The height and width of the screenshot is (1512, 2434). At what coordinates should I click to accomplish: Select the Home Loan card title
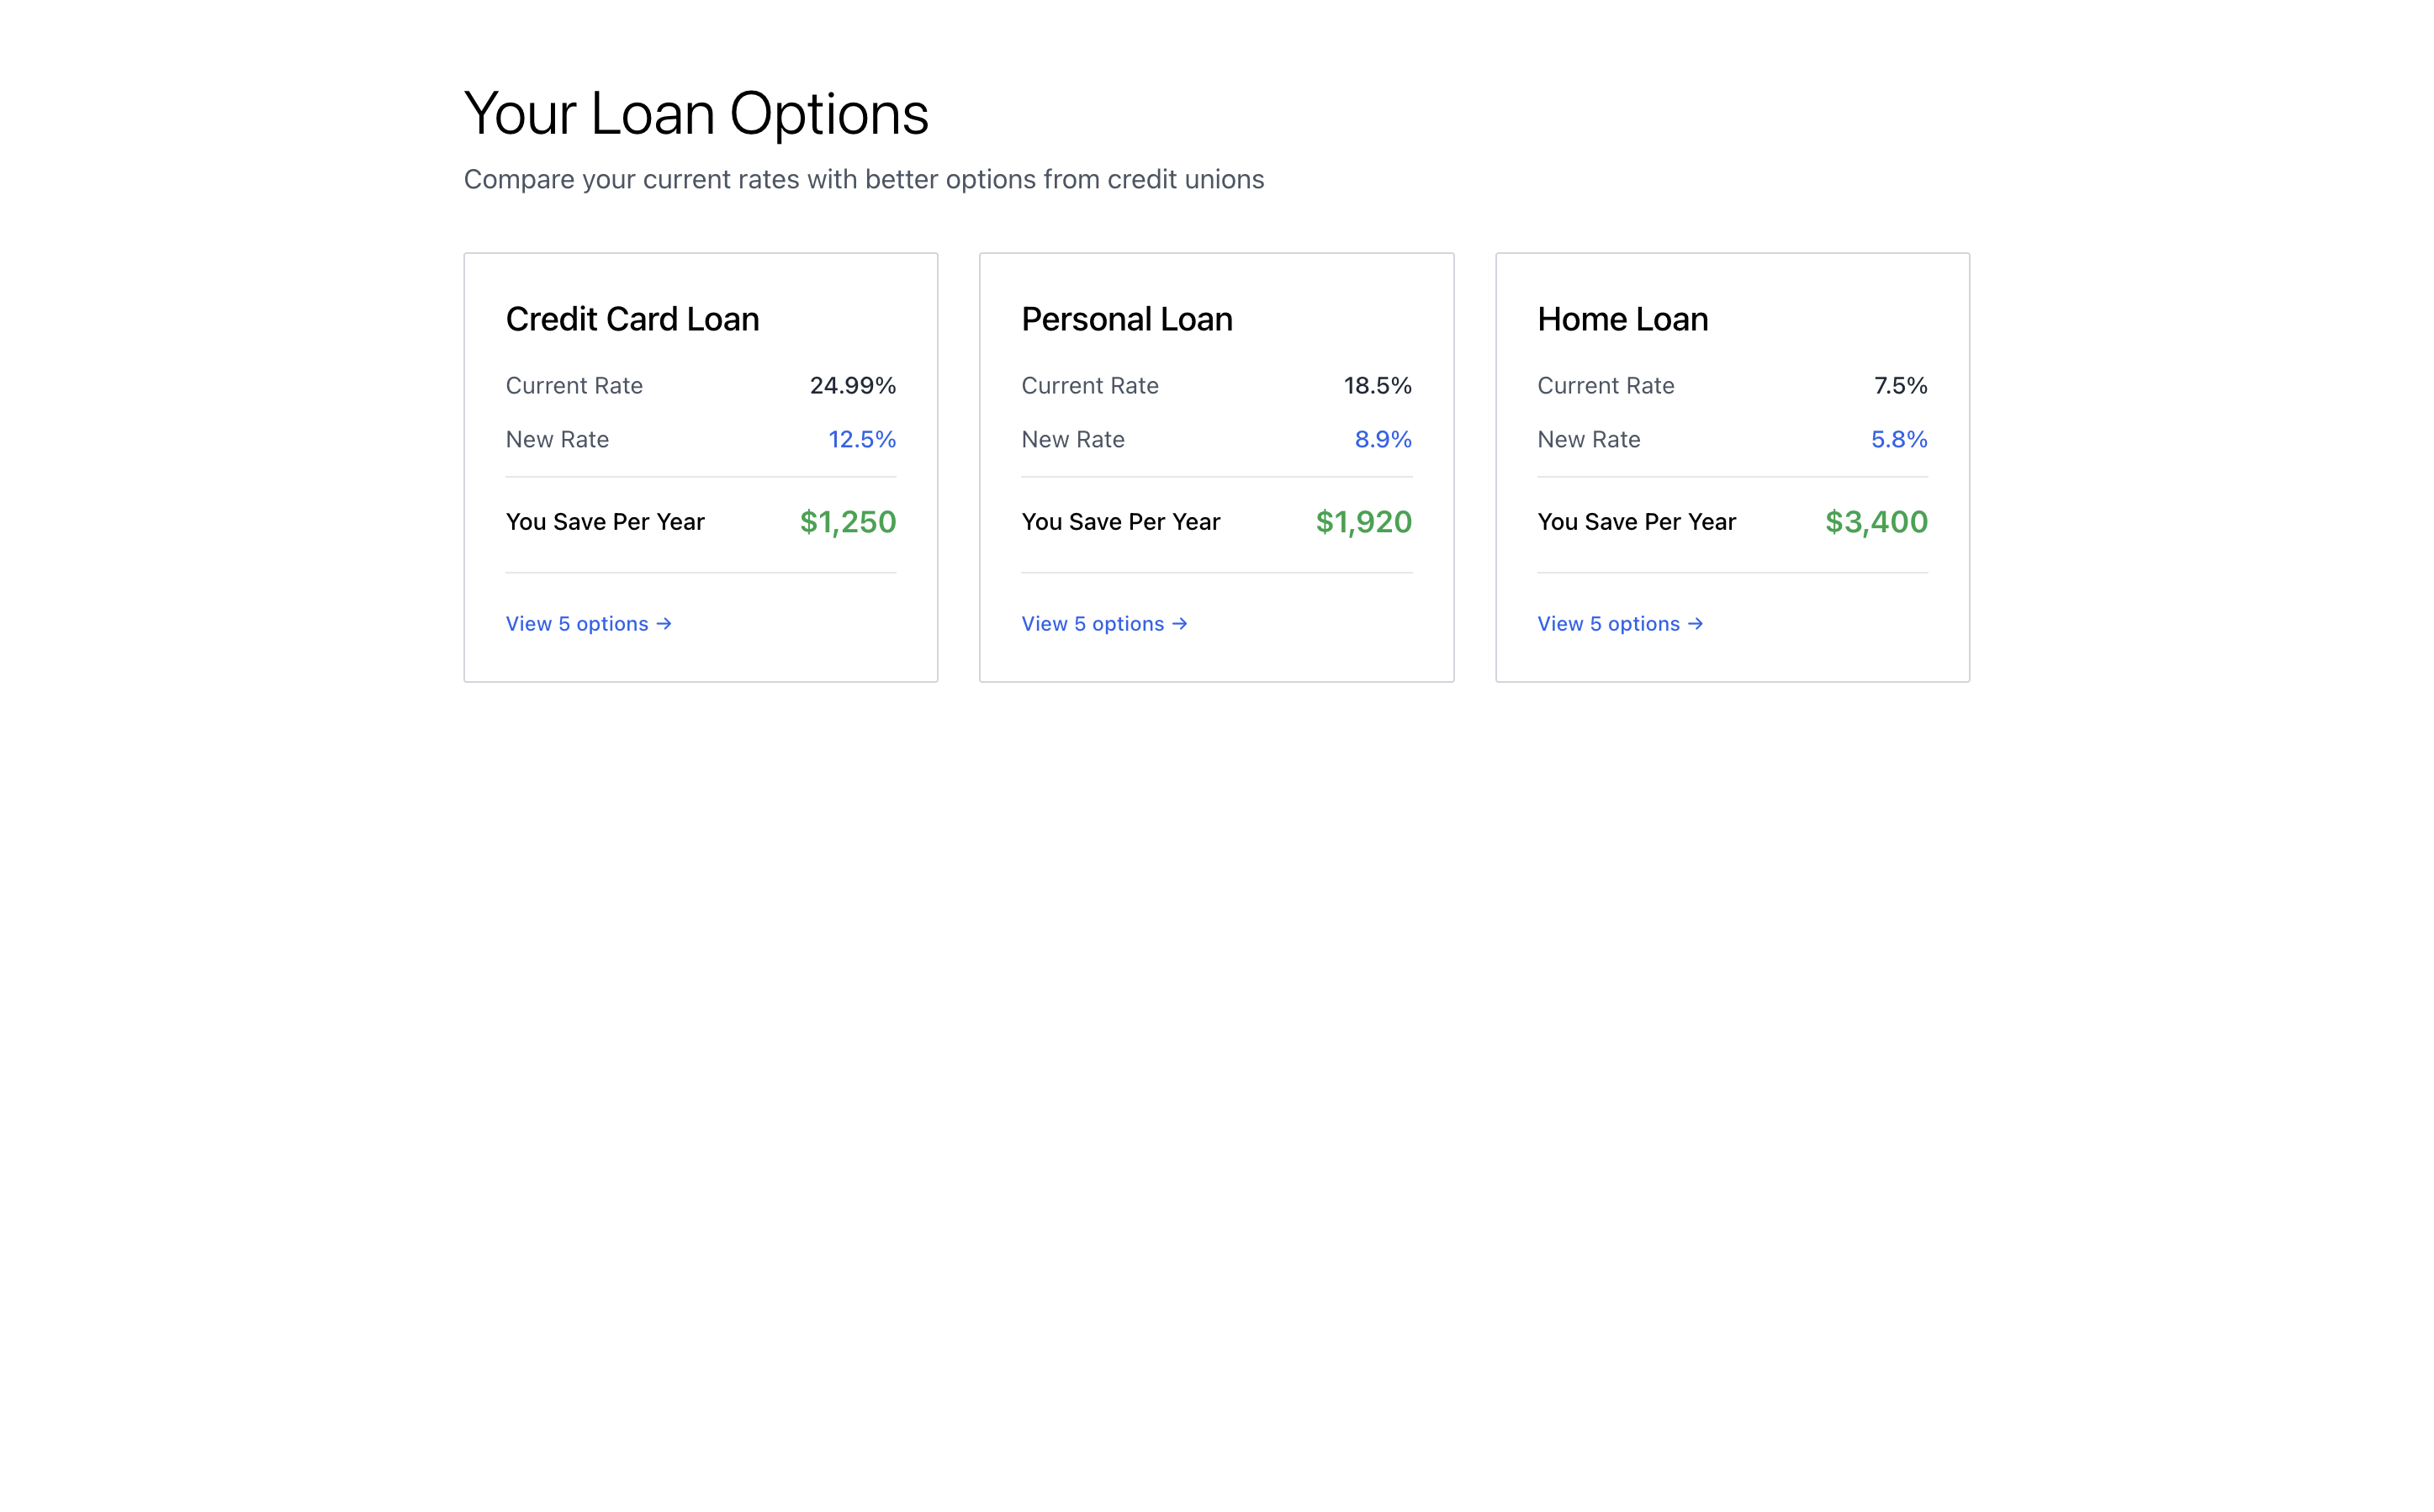click(x=1622, y=319)
